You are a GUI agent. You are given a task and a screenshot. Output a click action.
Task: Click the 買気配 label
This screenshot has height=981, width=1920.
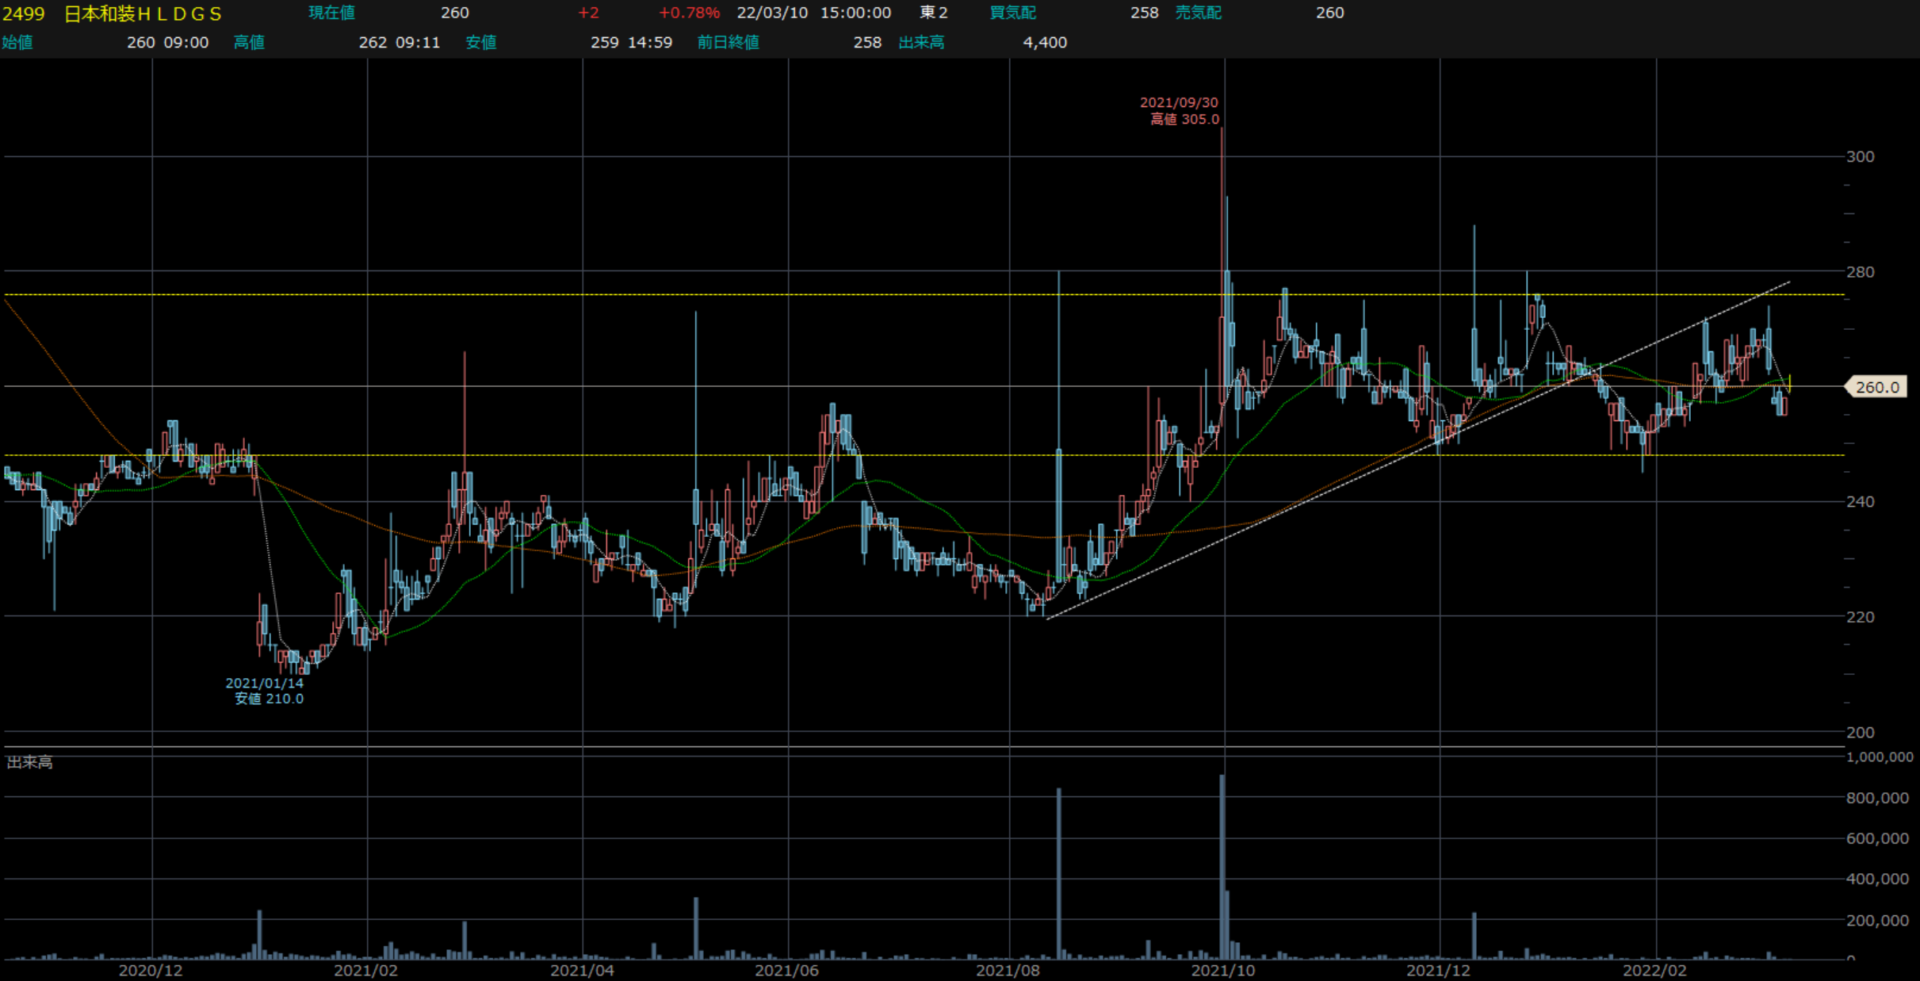coord(1013,13)
